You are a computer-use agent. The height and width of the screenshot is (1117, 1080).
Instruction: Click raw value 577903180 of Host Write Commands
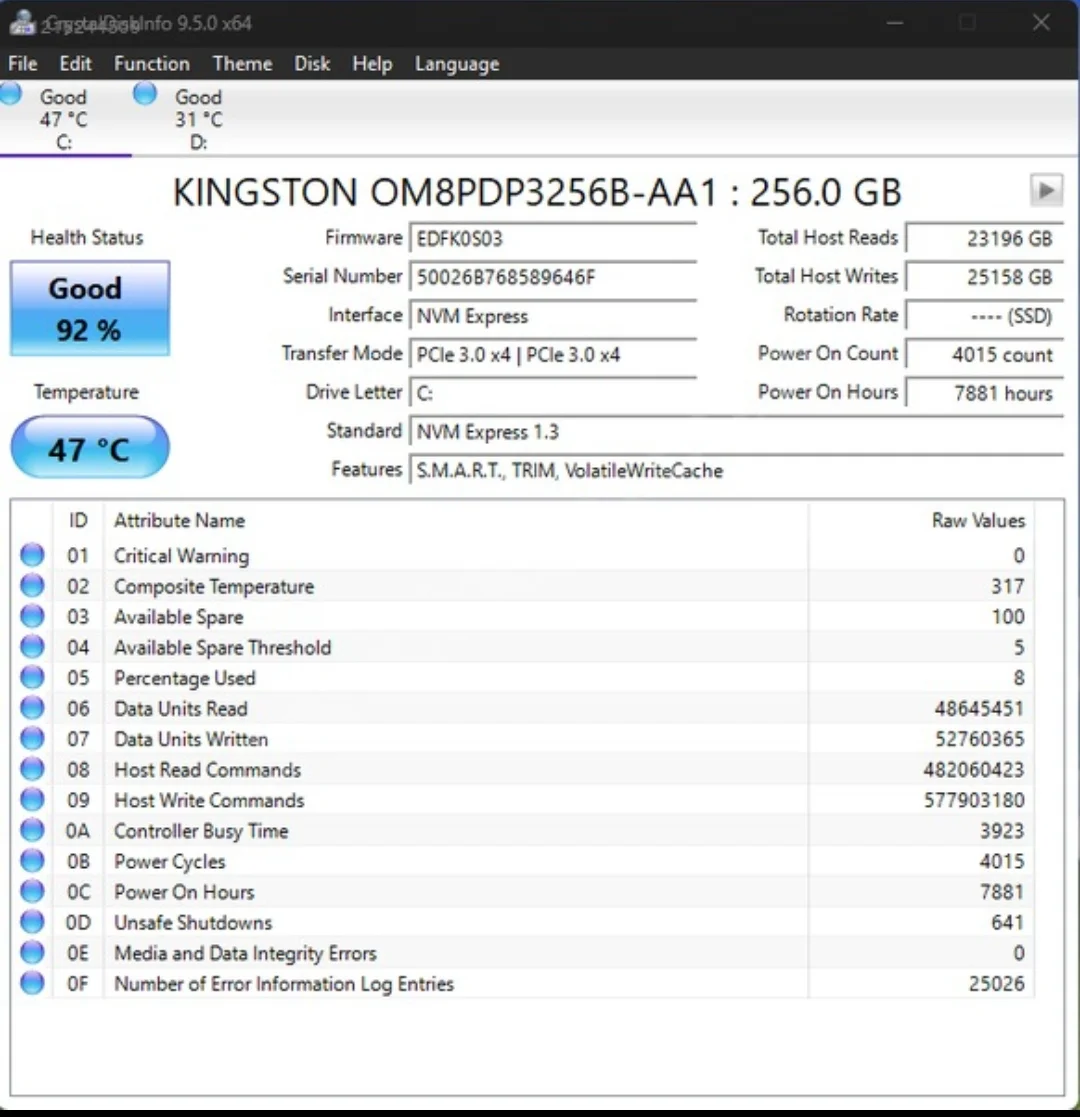pyautogui.click(x=974, y=801)
